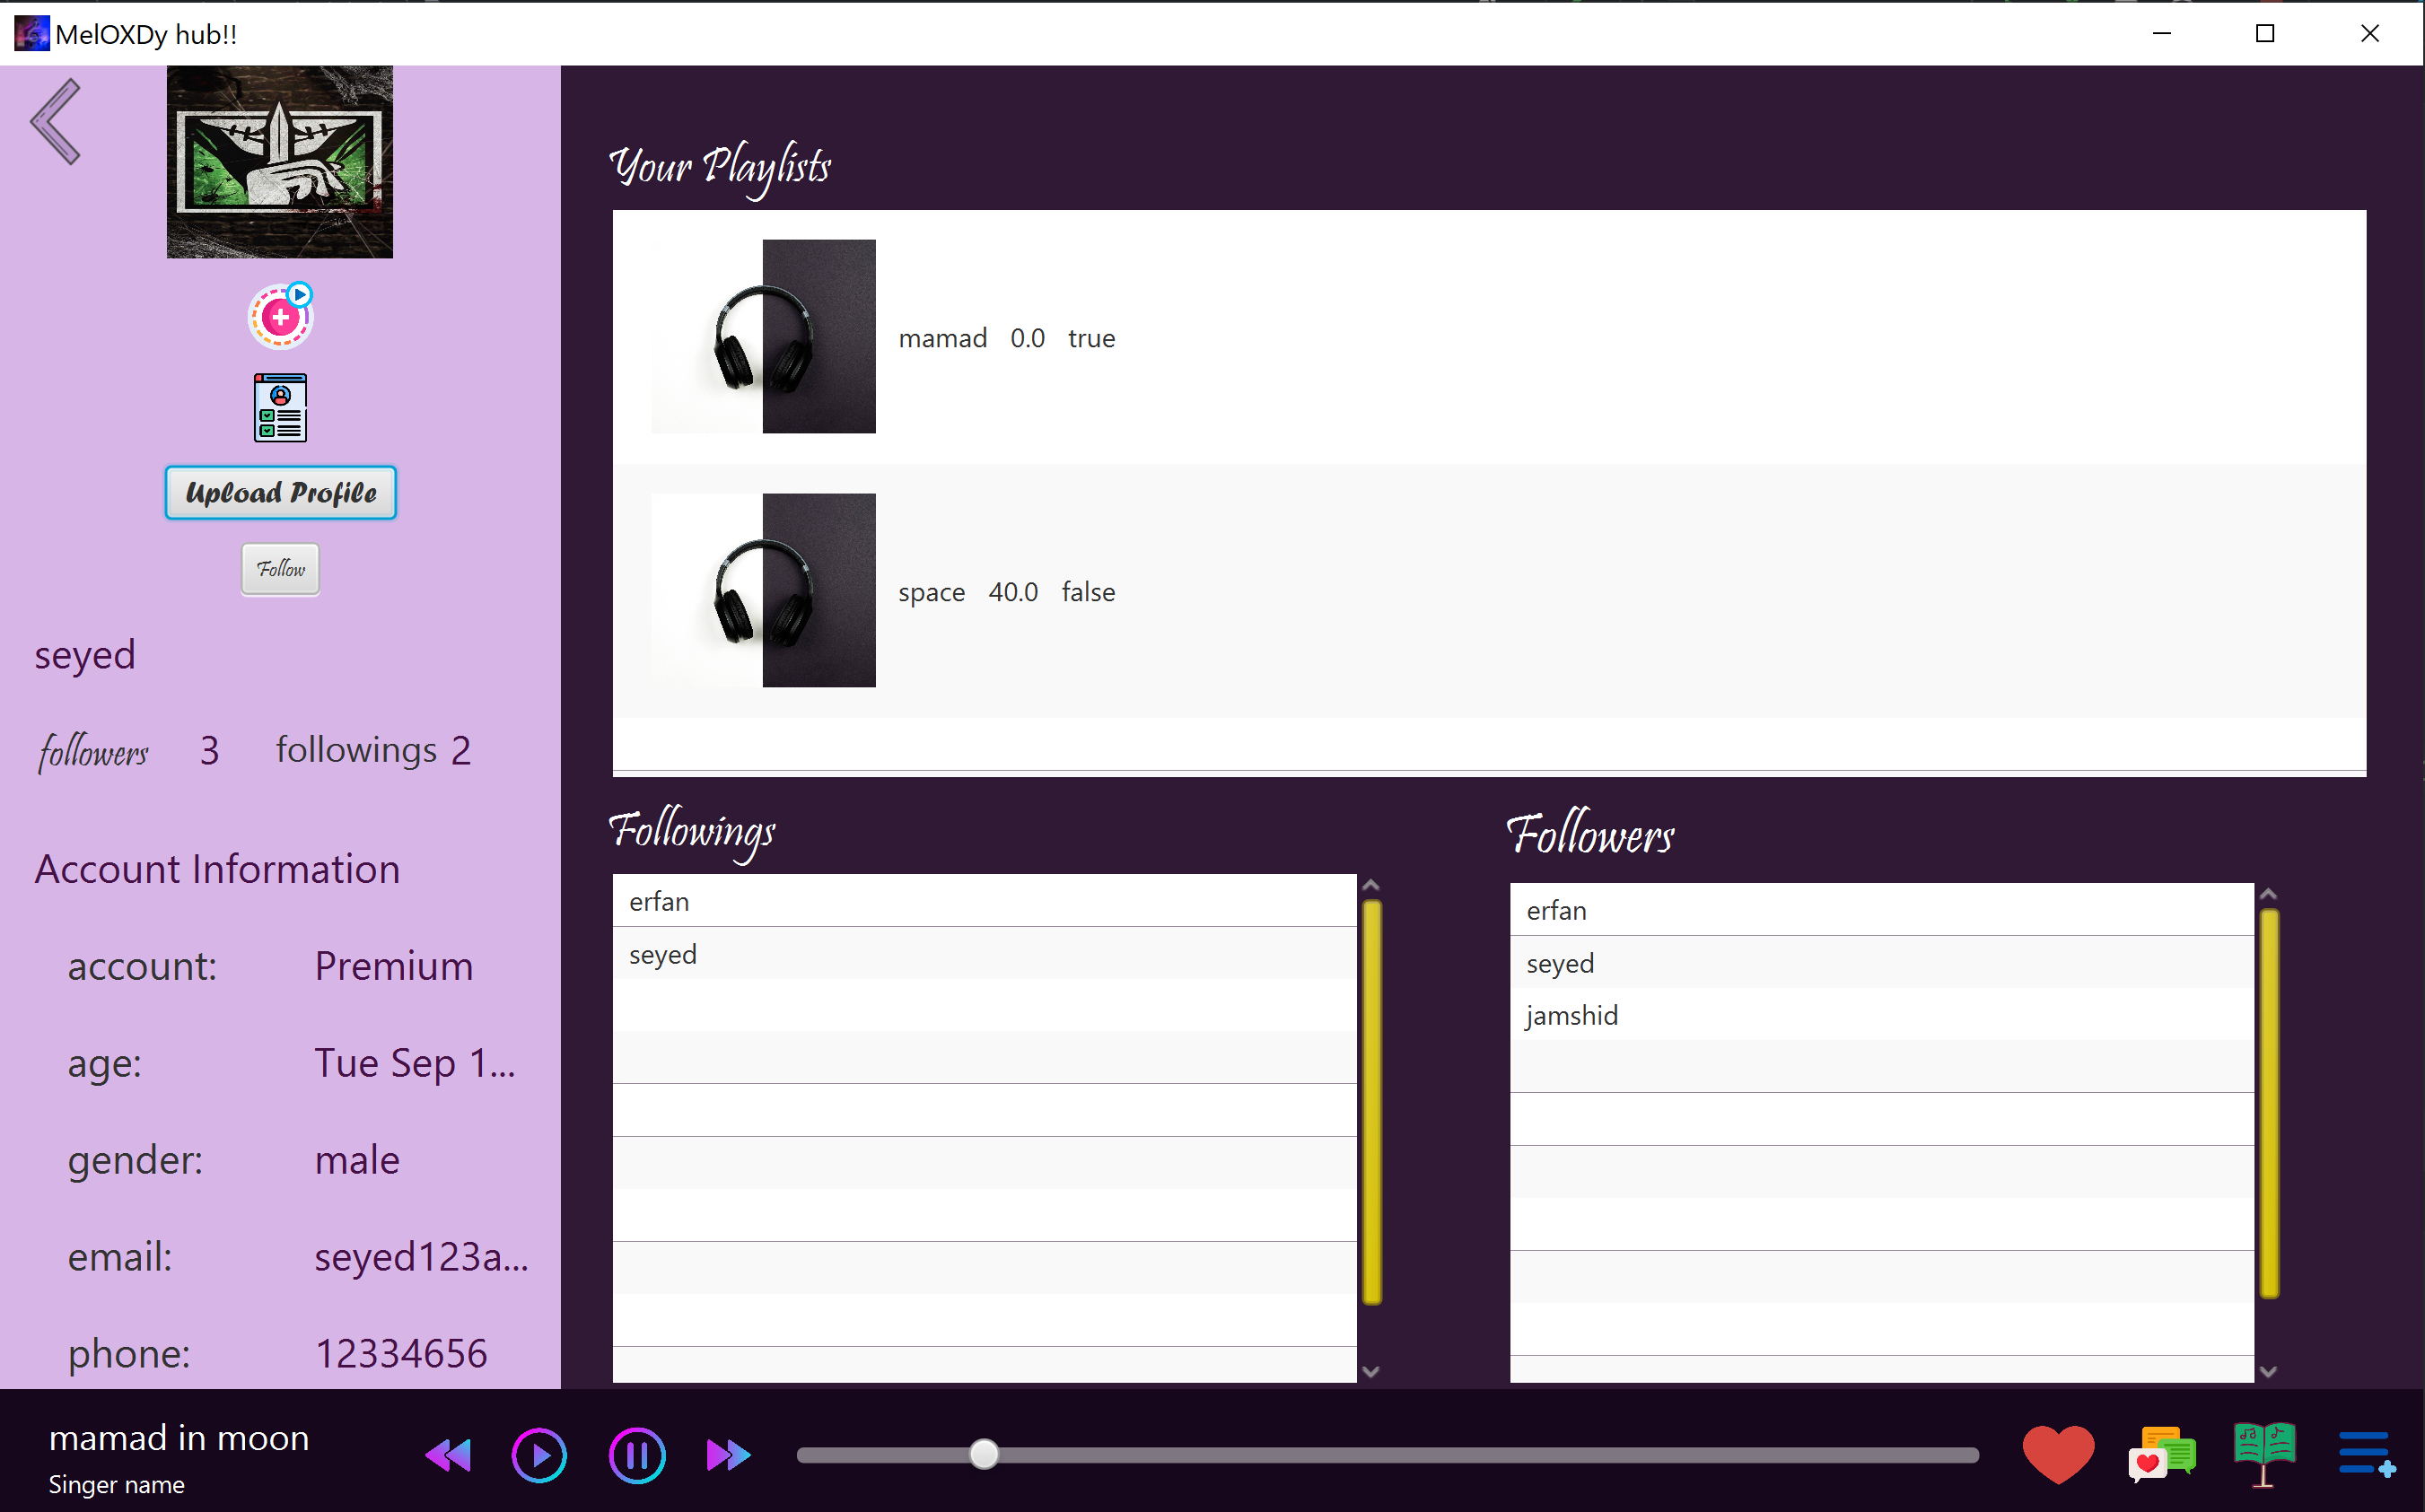
Task: Click the Upload Profile button
Action: (280, 493)
